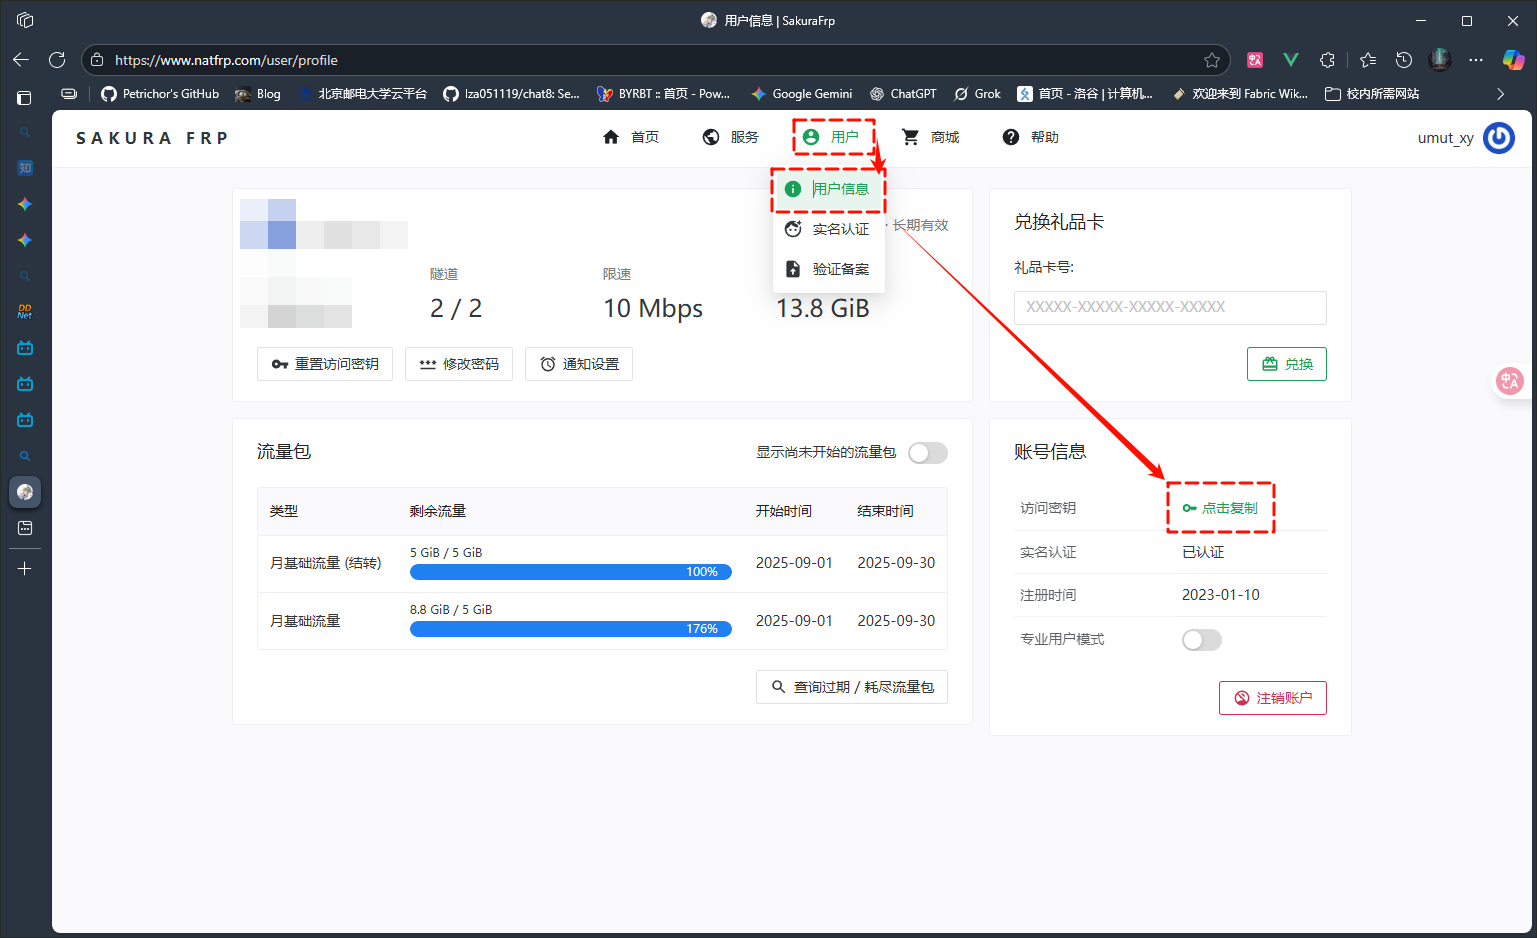Select the active SakuraFrp vertical tab
Image resolution: width=1537 pixels, height=938 pixels.
pos(25,492)
